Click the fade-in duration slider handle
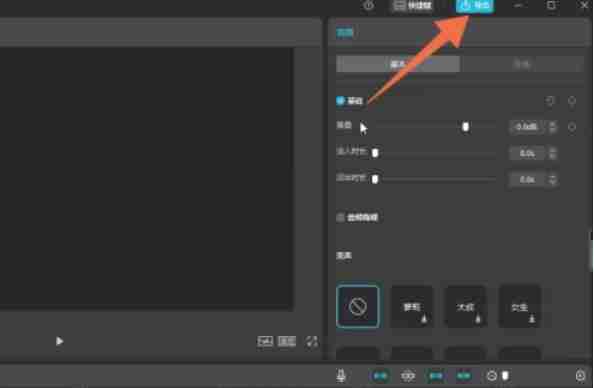Screen dimensions: 594x388 tap(375, 153)
